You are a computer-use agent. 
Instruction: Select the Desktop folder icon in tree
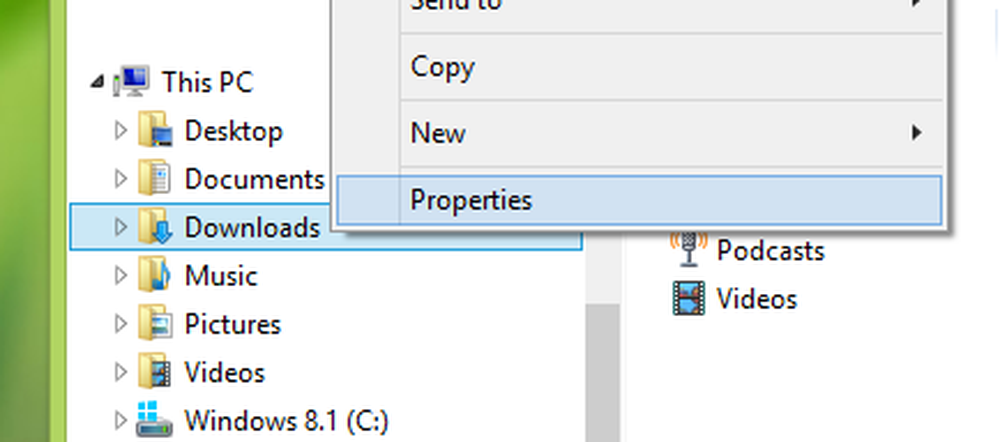coord(155,130)
